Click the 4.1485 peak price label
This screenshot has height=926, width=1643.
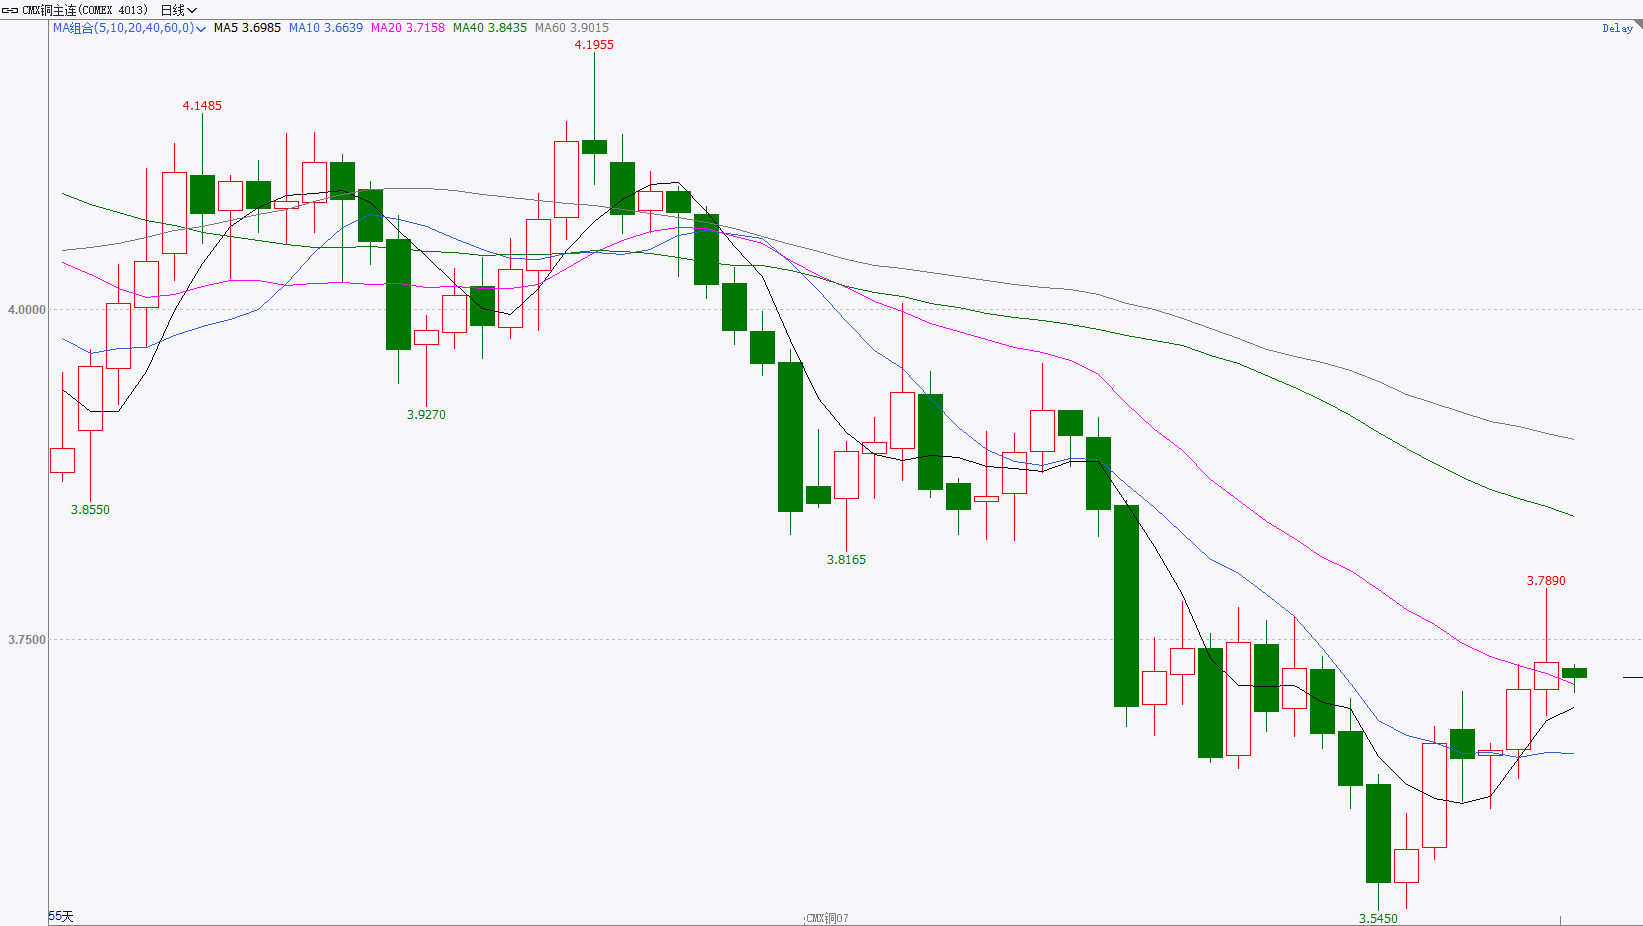click(202, 106)
